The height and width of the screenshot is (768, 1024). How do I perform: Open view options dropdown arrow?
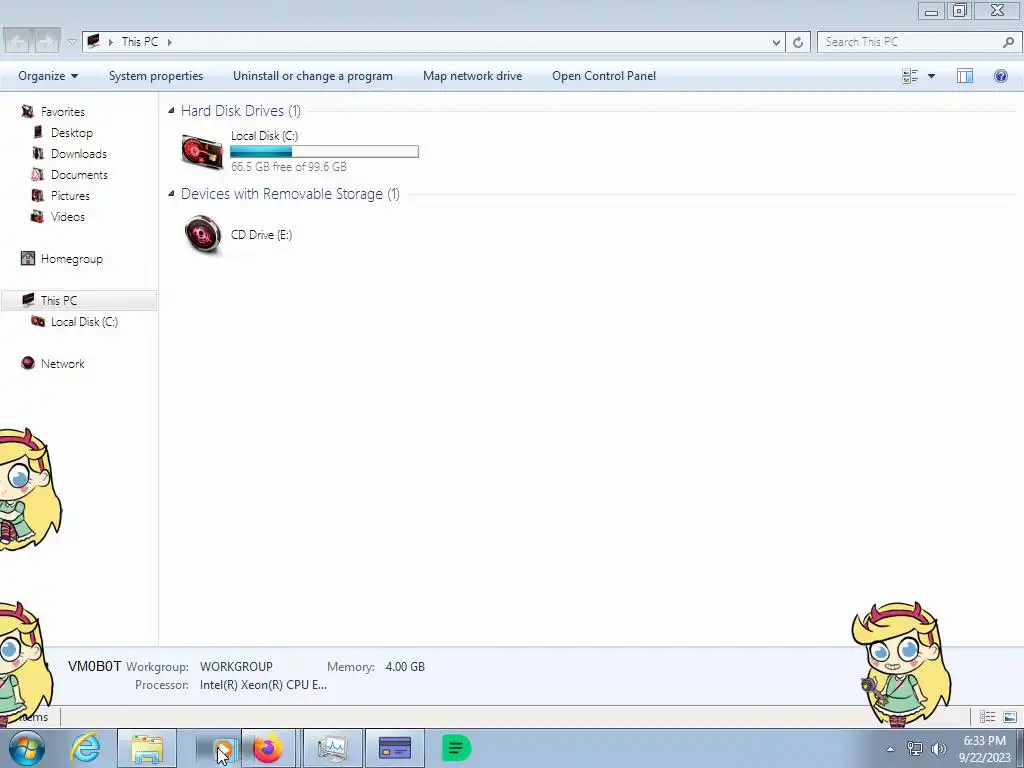click(x=931, y=76)
